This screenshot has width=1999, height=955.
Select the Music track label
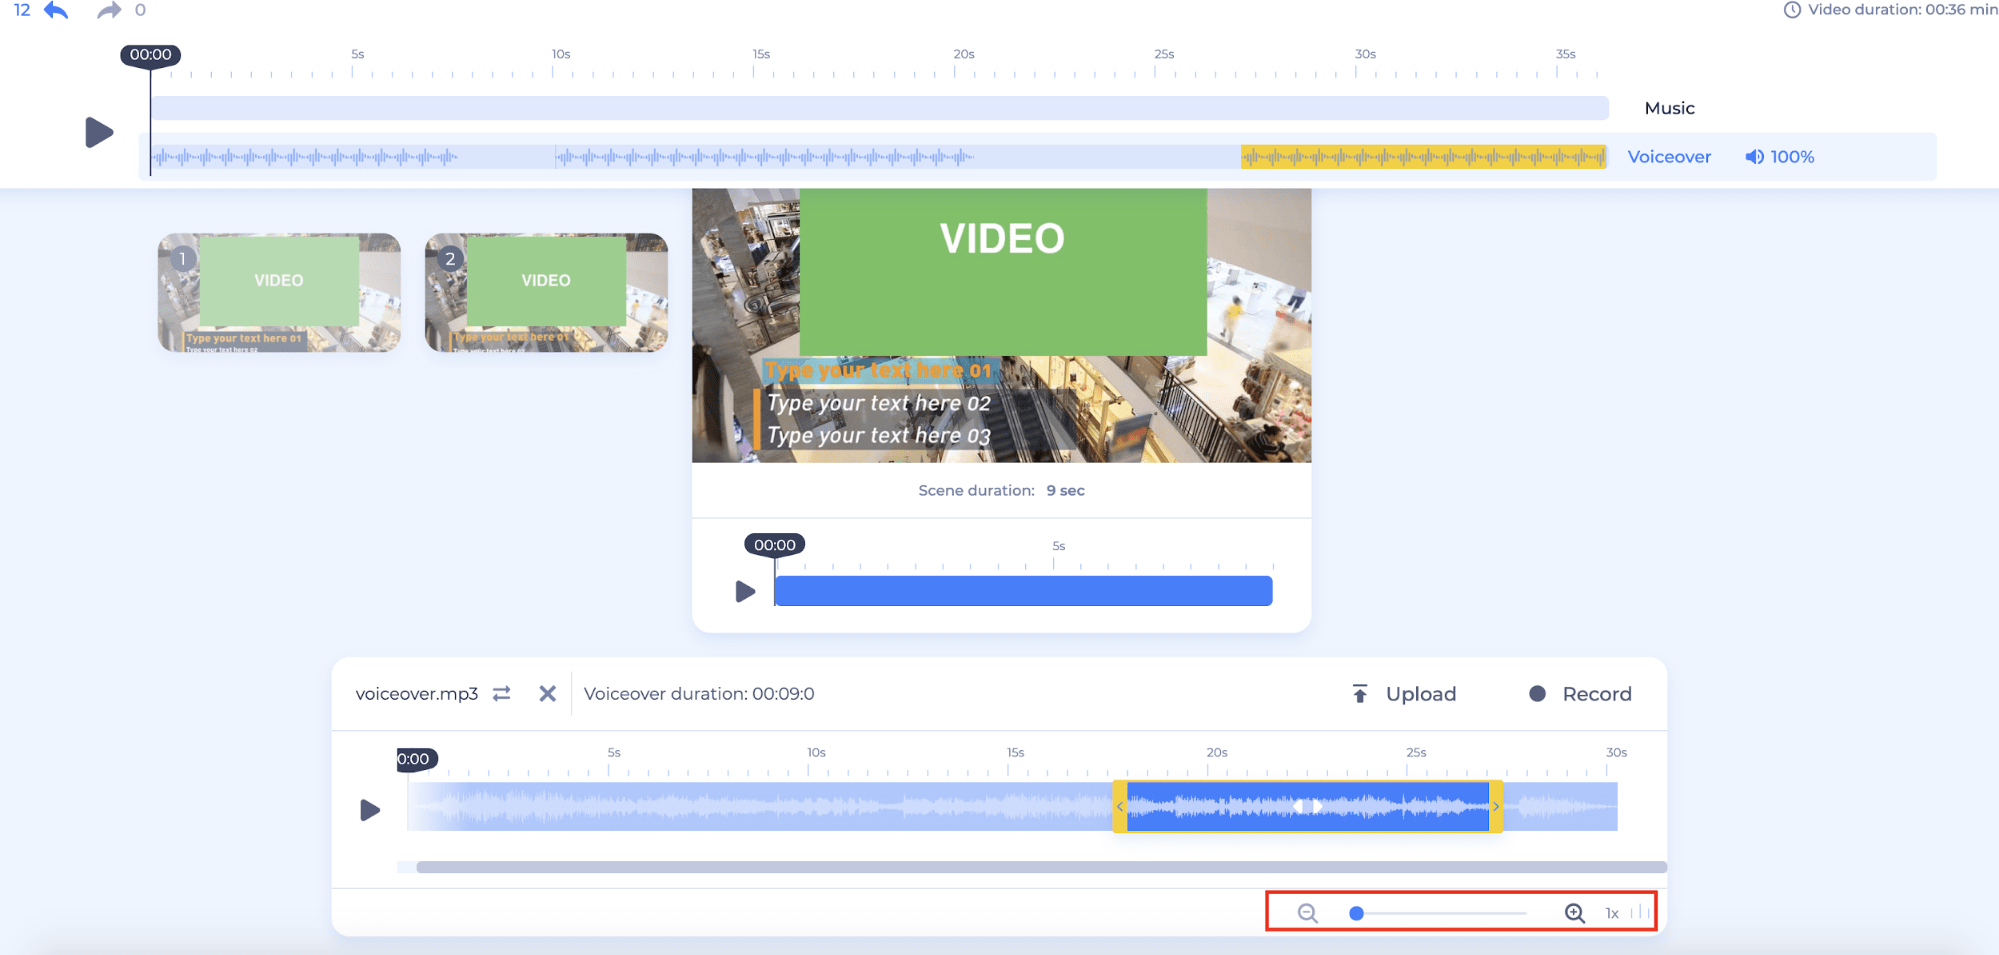(x=1669, y=108)
